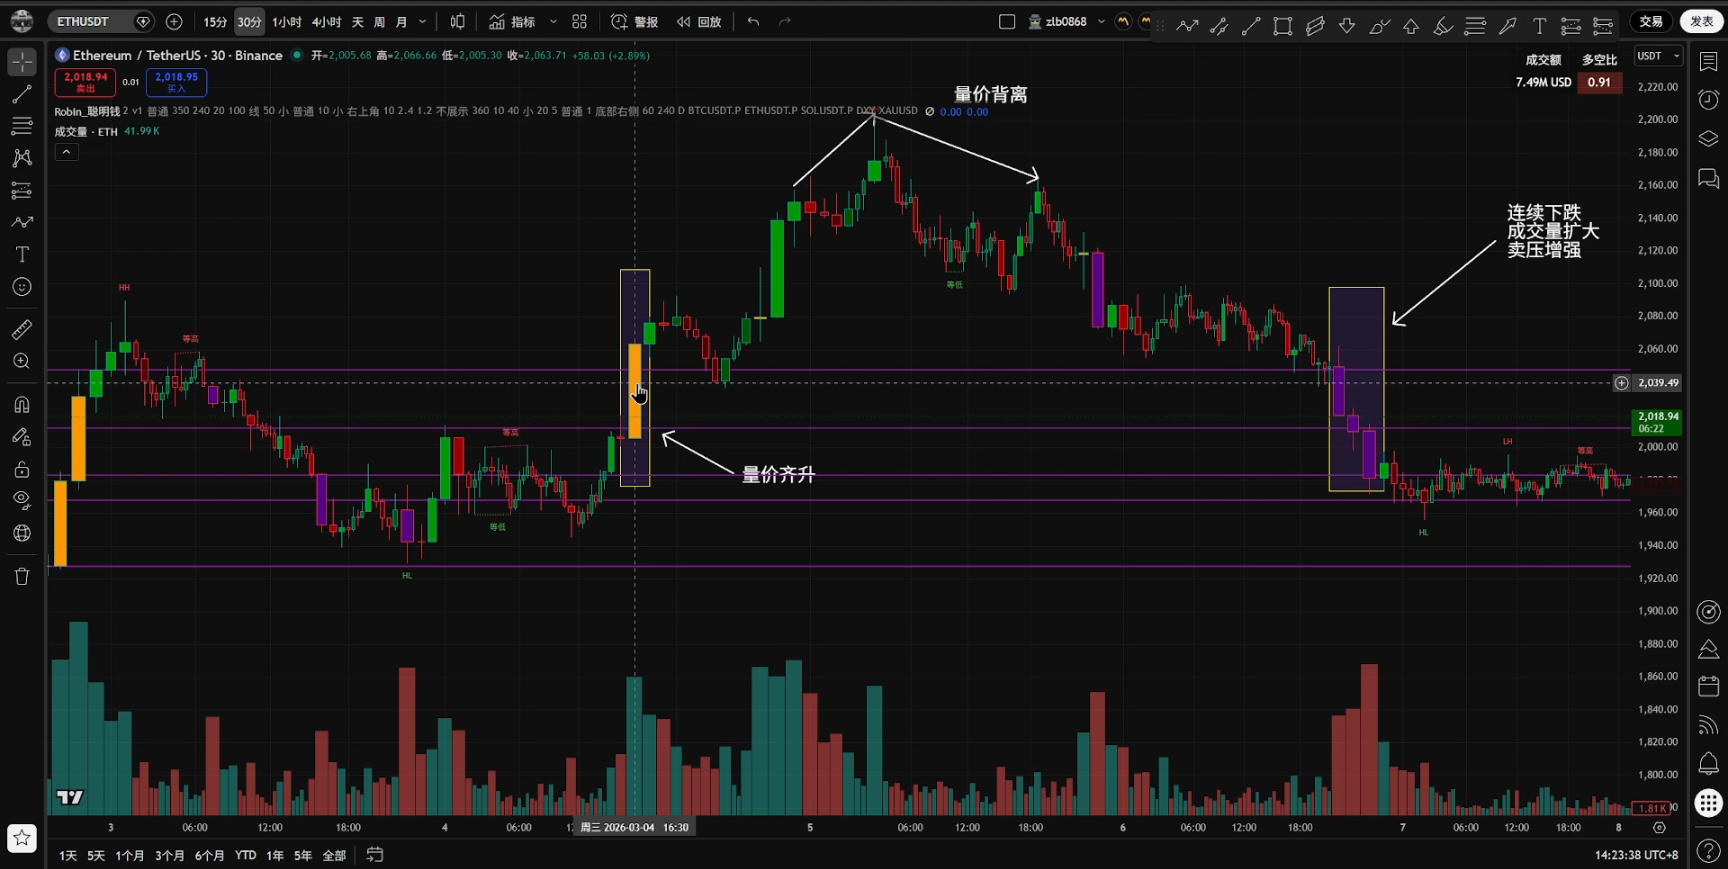
Task: Open the Indicators (指标) panel
Action: 512,22
